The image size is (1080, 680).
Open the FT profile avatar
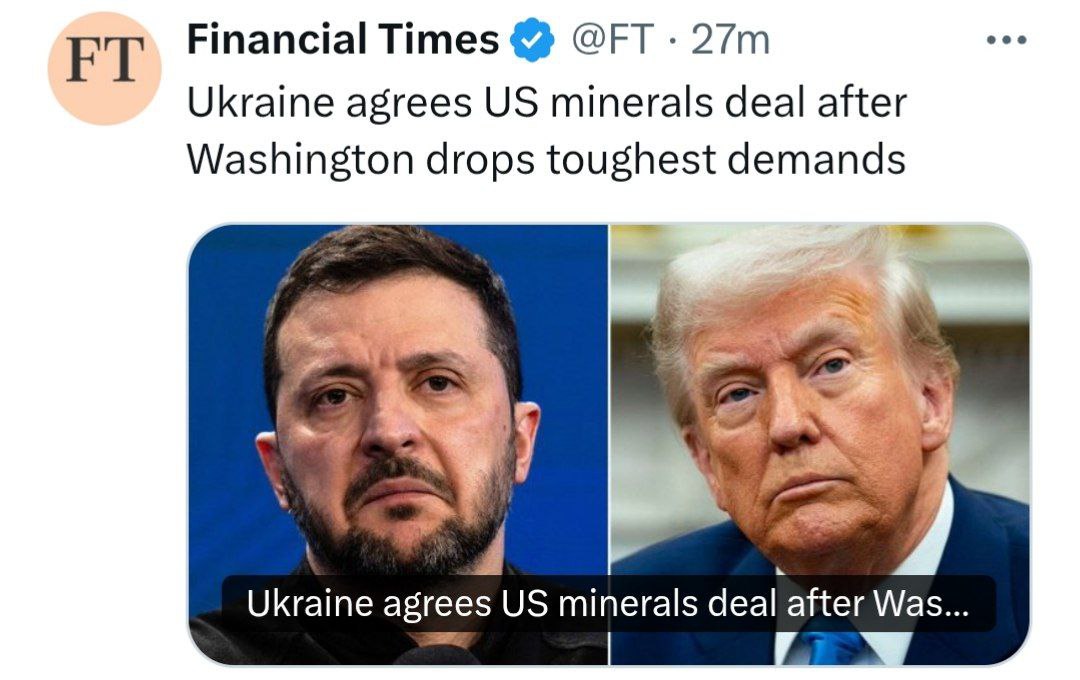click(x=104, y=68)
